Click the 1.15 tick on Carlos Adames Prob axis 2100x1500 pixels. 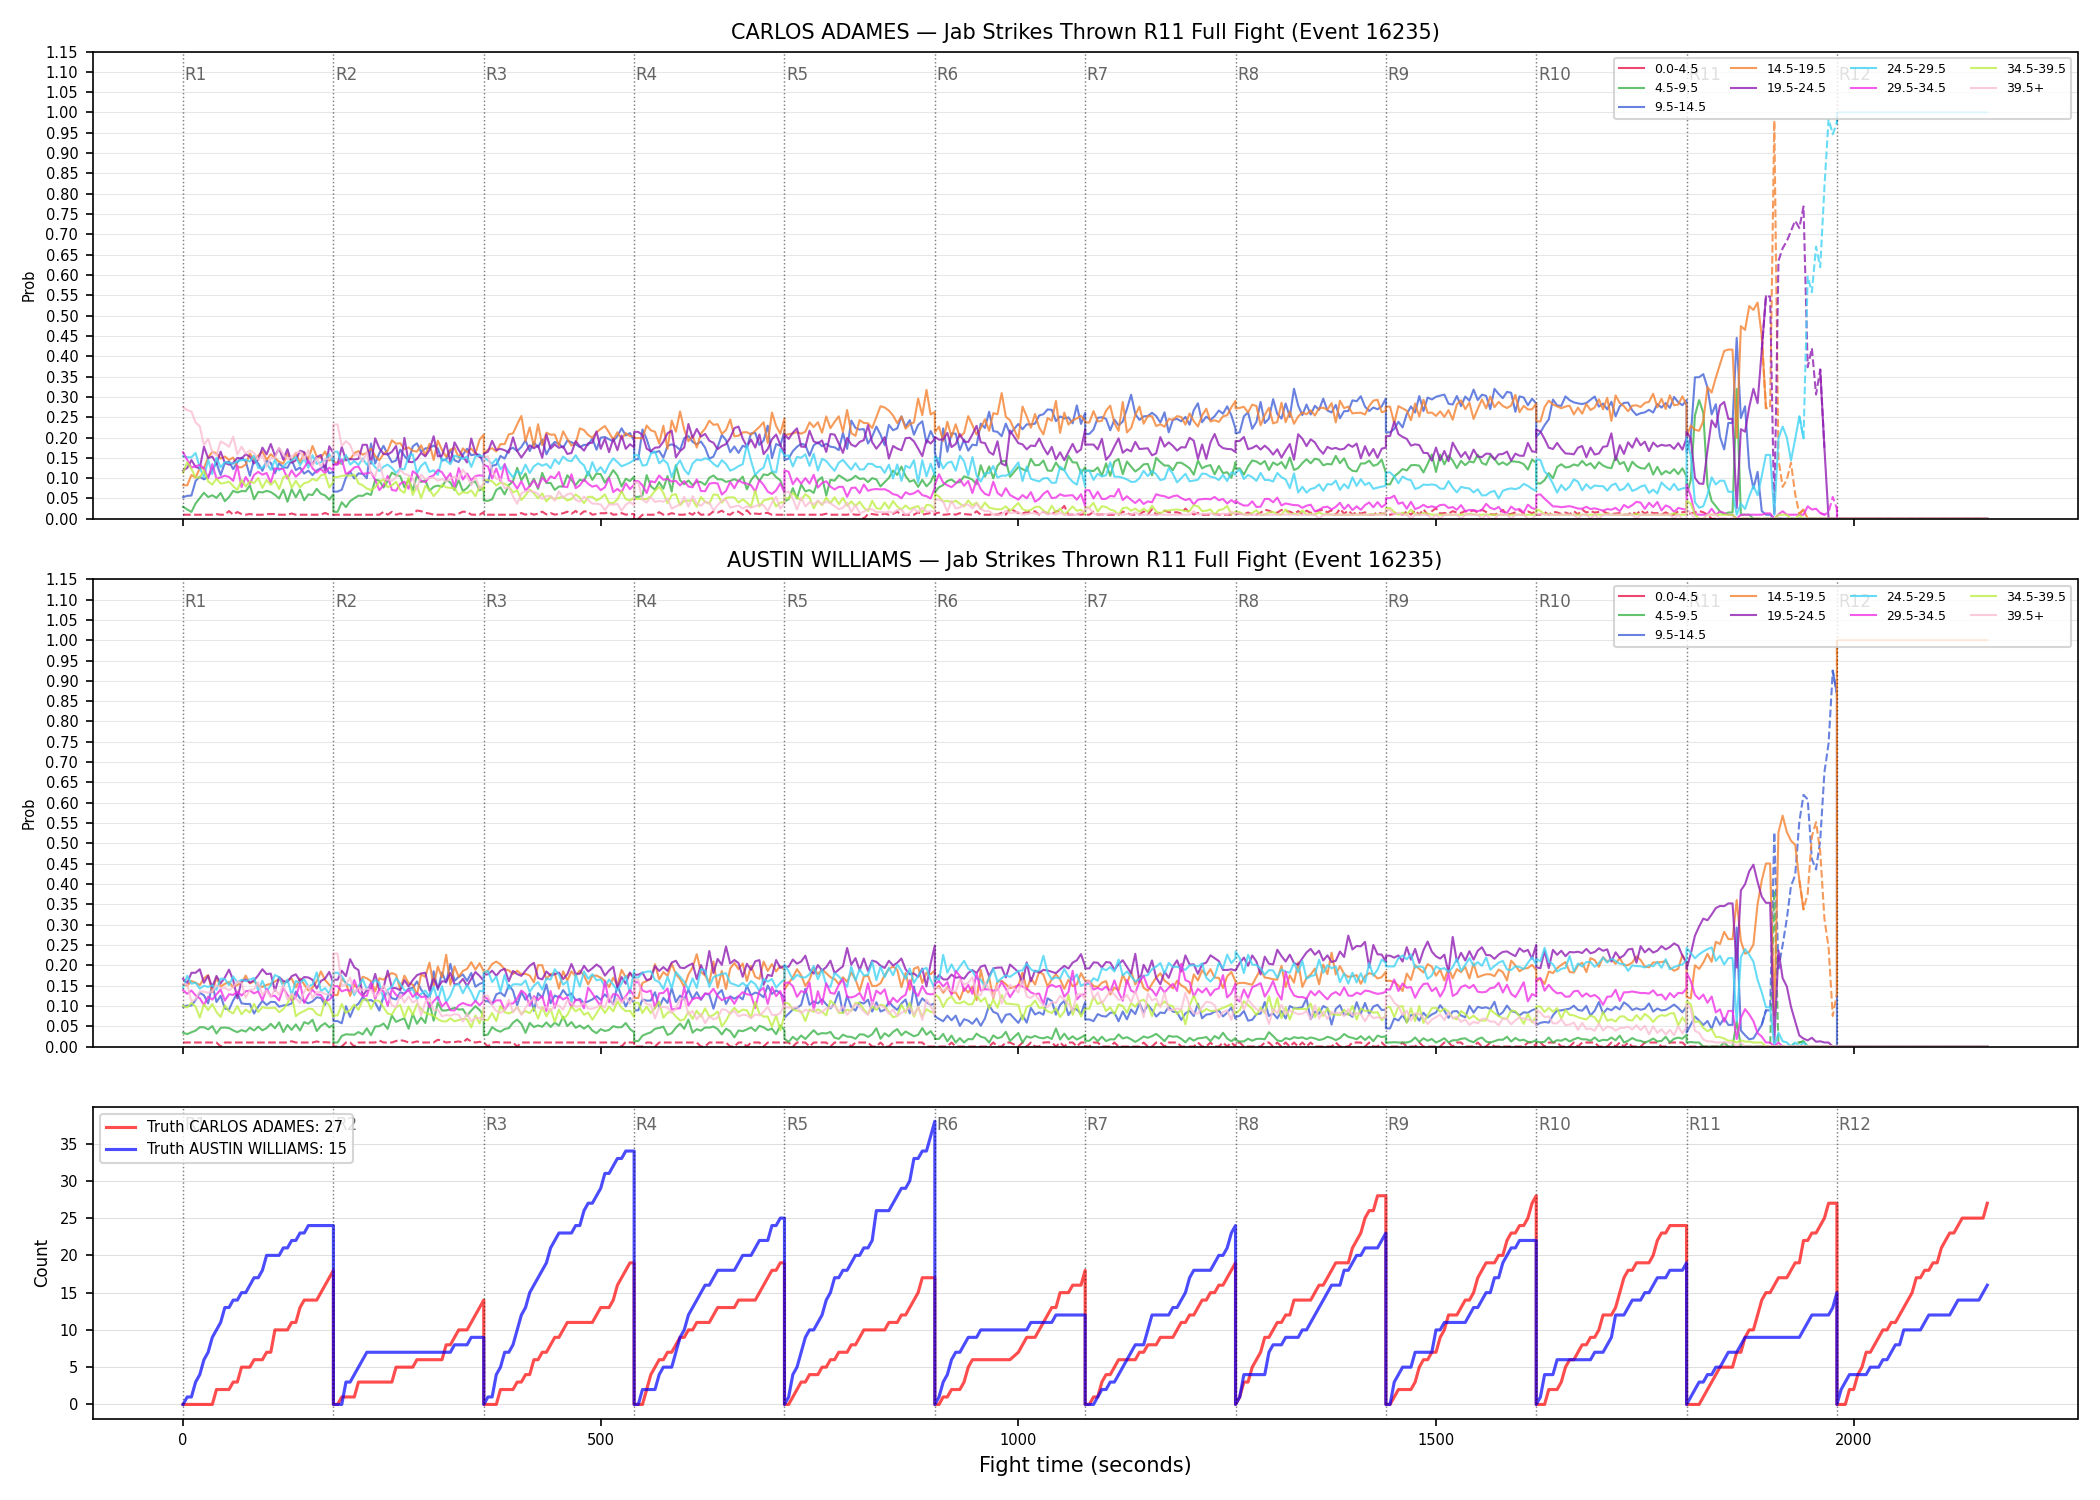(62, 52)
